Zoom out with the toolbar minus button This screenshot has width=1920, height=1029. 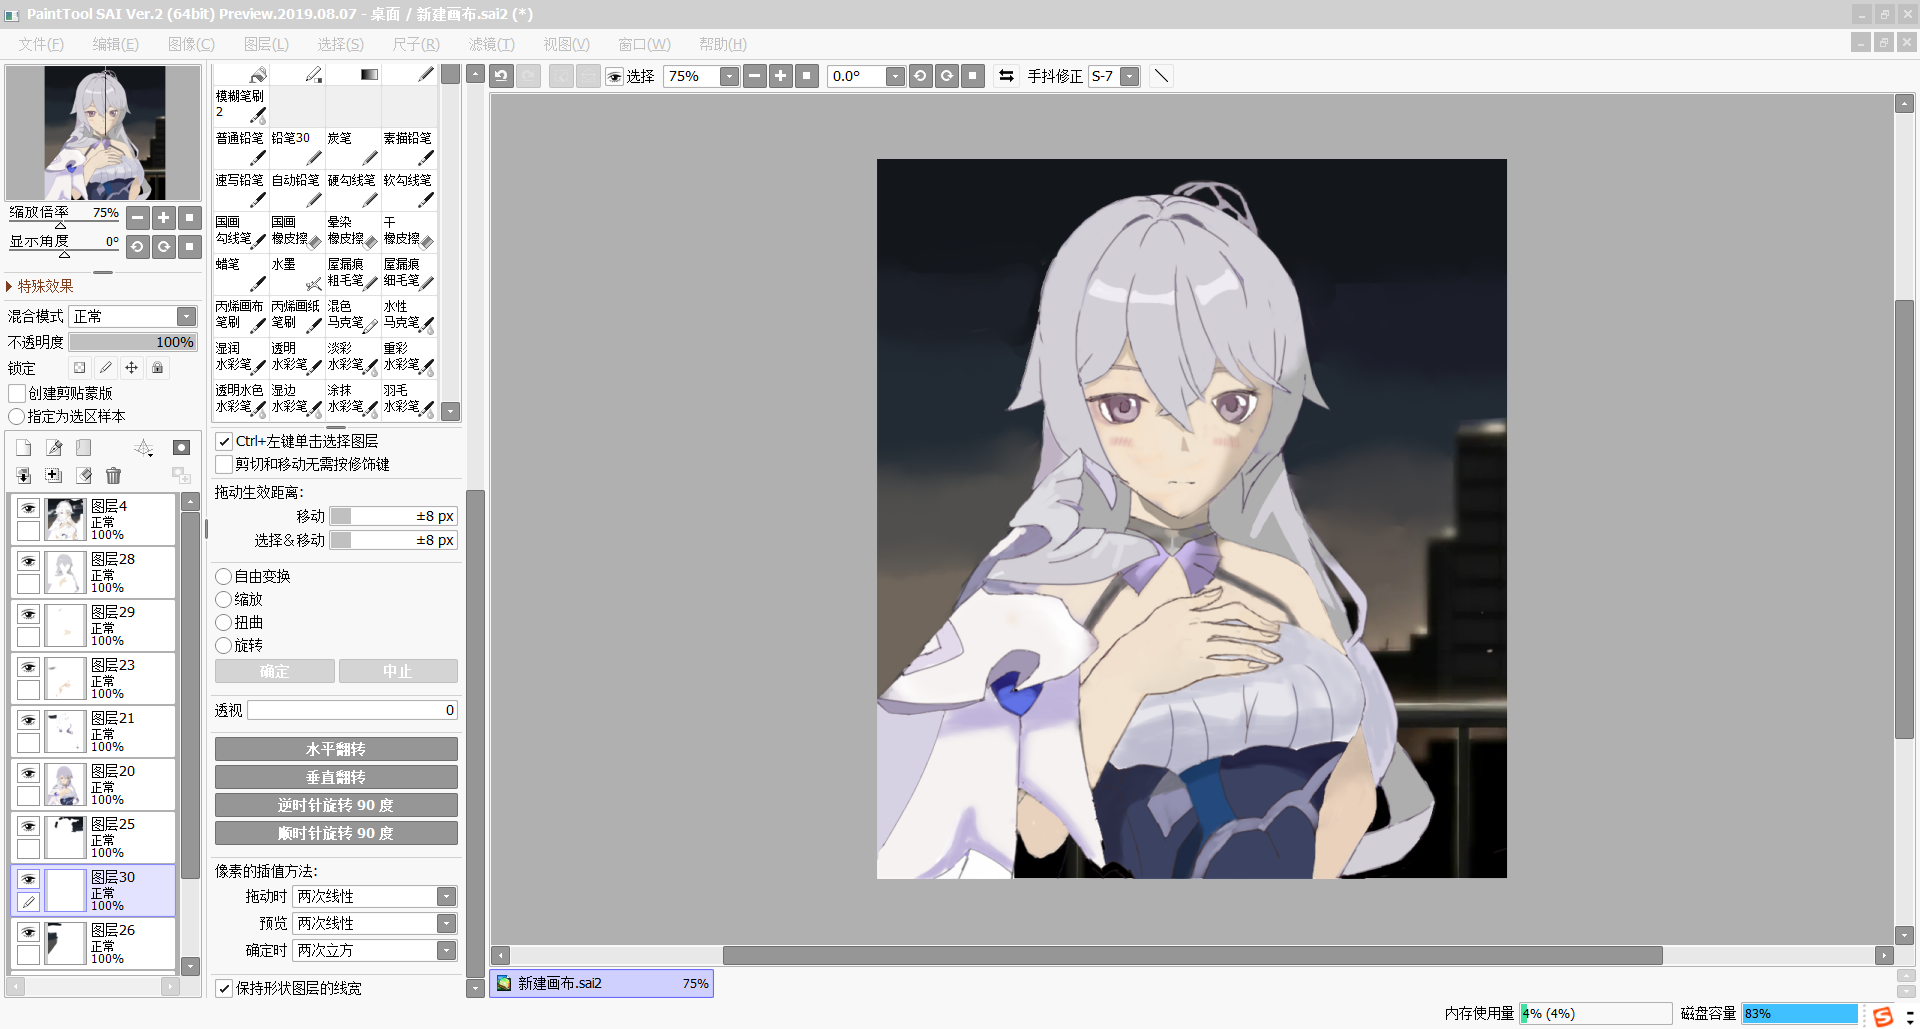pyautogui.click(x=755, y=76)
